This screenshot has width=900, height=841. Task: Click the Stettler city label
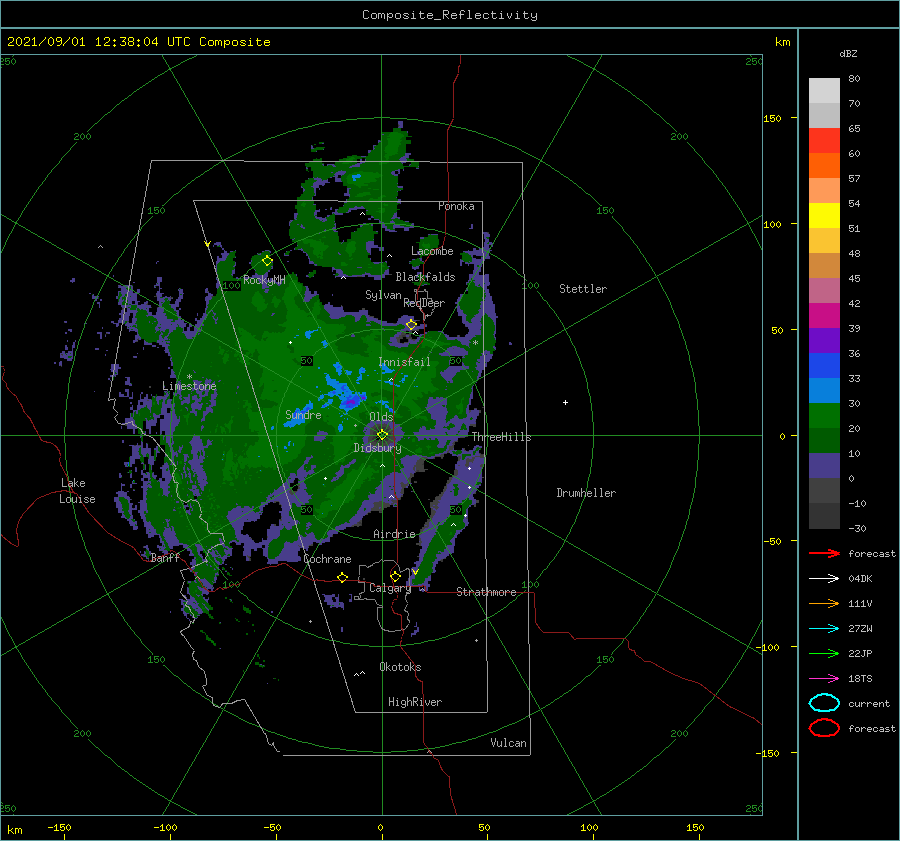point(583,289)
